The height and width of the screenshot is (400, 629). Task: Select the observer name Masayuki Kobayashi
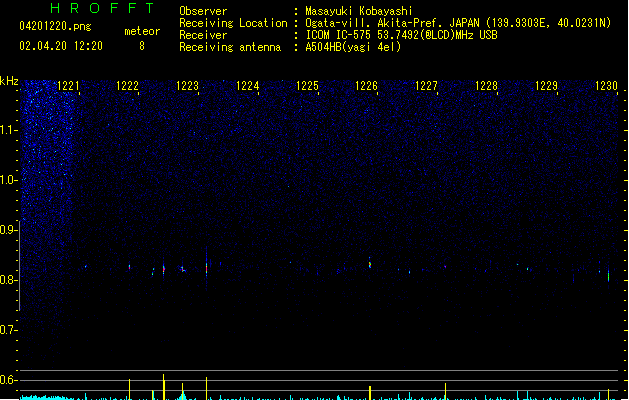pyautogui.click(x=359, y=11)
